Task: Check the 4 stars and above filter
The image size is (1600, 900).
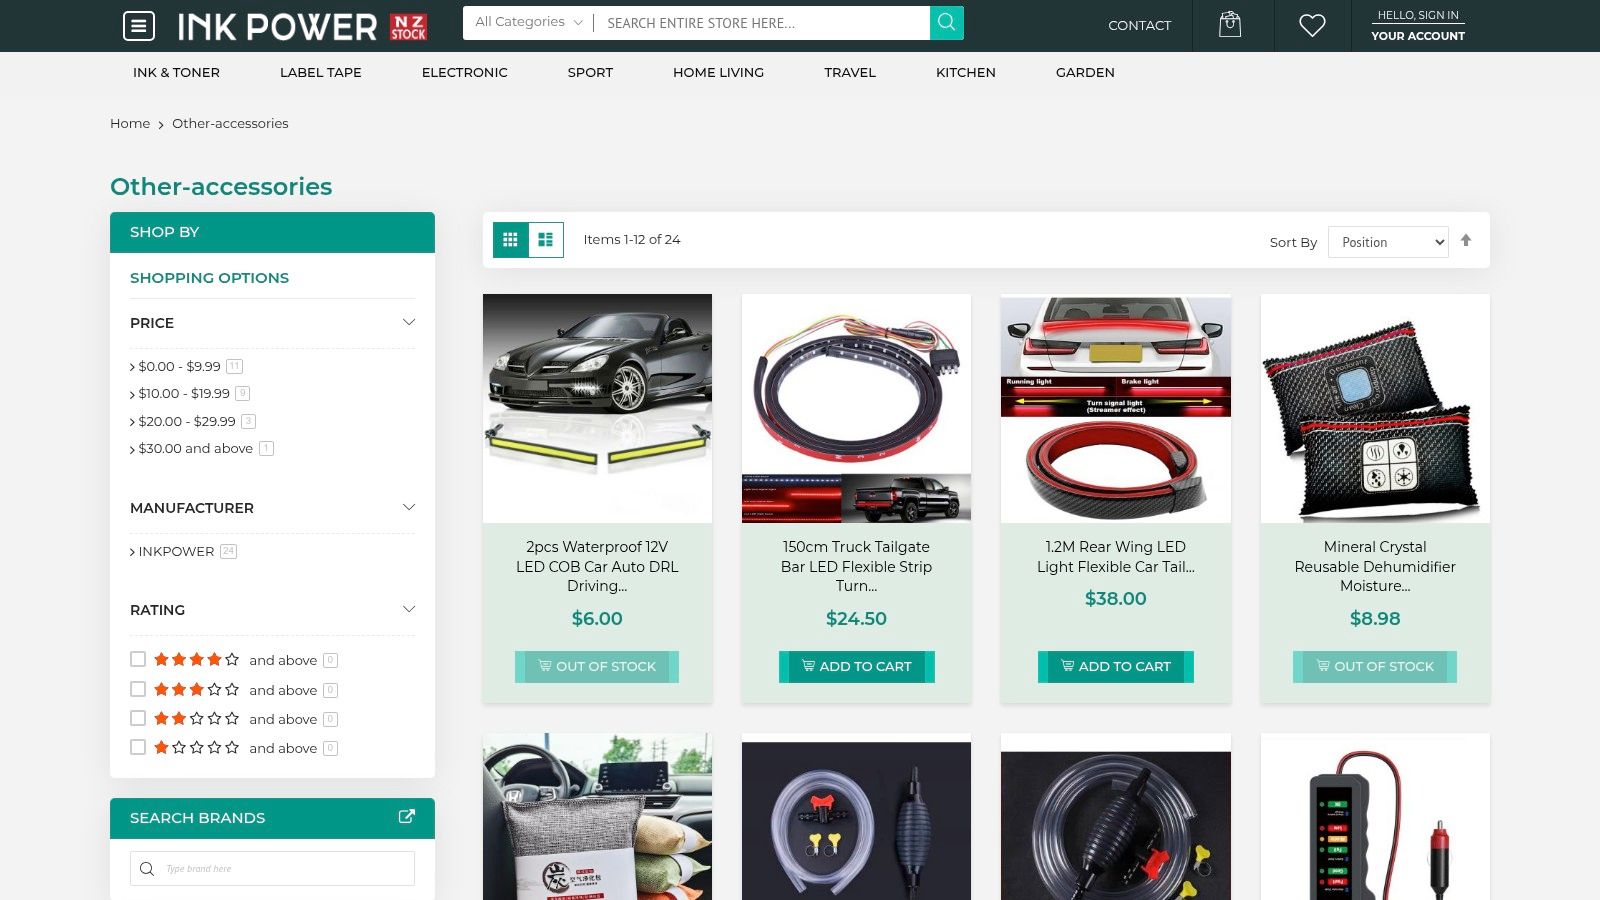Action: [x=138, y=659]
